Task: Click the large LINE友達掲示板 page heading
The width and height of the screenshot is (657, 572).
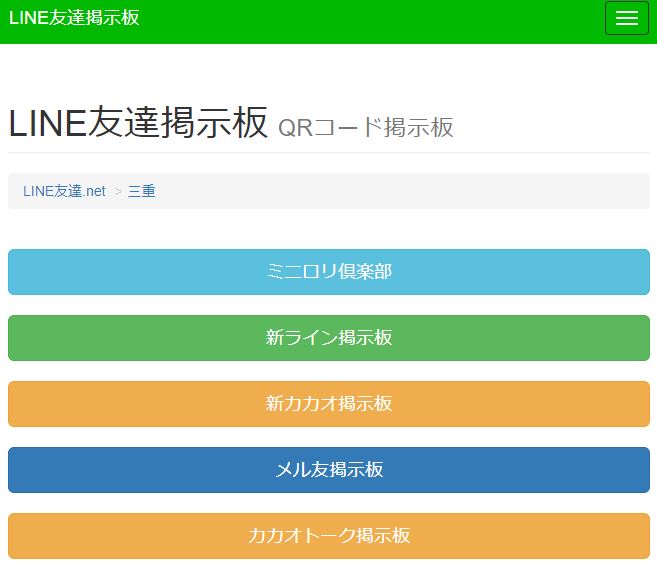Action: 138,122
